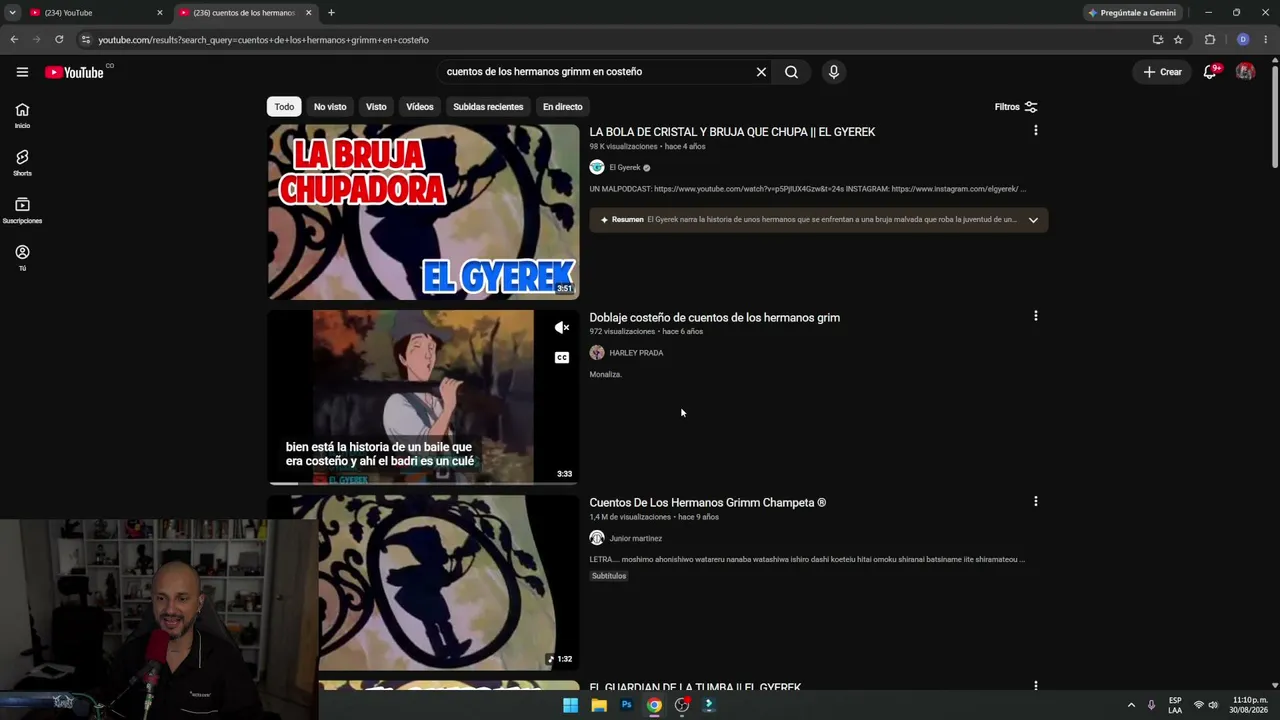Go to HARLEY PRADA channel name
This screenshot has height=720, width=1280.
636,353
